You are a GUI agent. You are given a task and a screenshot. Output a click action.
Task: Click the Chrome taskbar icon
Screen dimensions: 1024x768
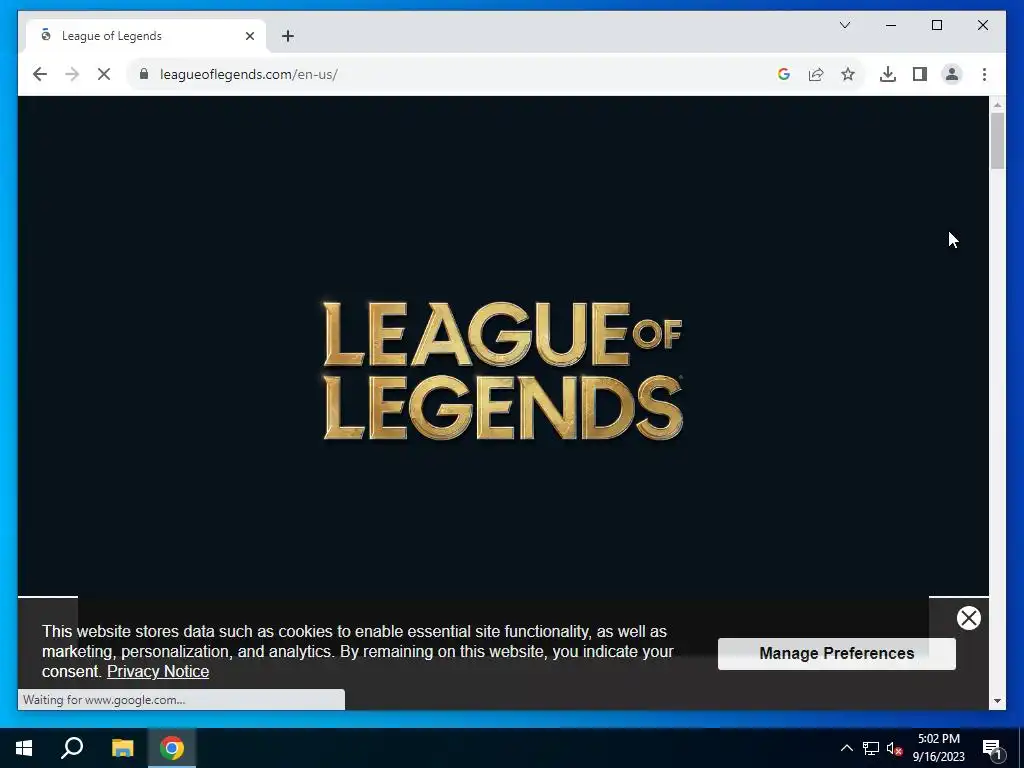tap(172, 748)
